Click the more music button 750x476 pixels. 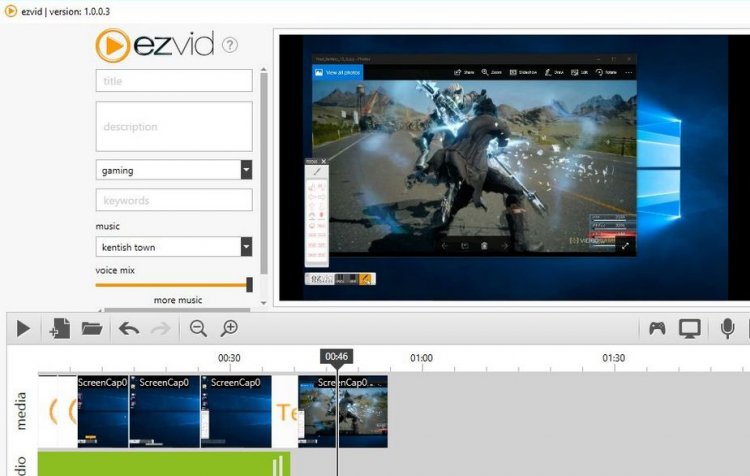click(x=178, y=300)
